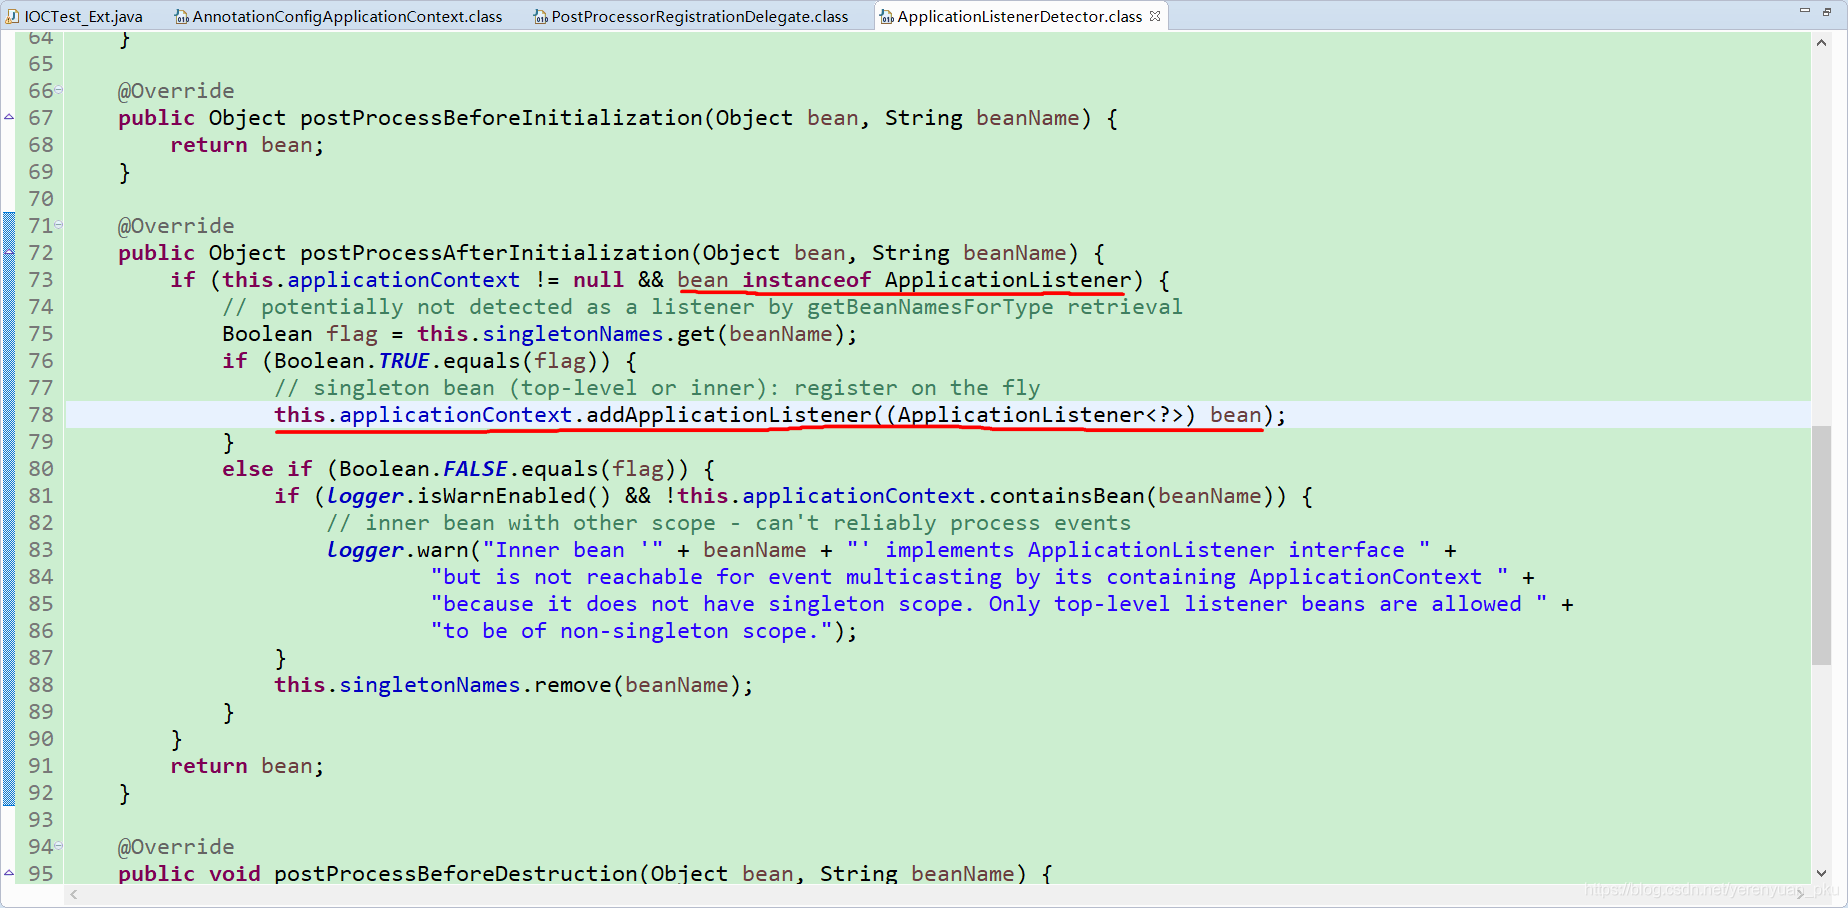Click the horizontal scrollbar left arrow
Screen dimensions: 1848x908
[74, 895]
